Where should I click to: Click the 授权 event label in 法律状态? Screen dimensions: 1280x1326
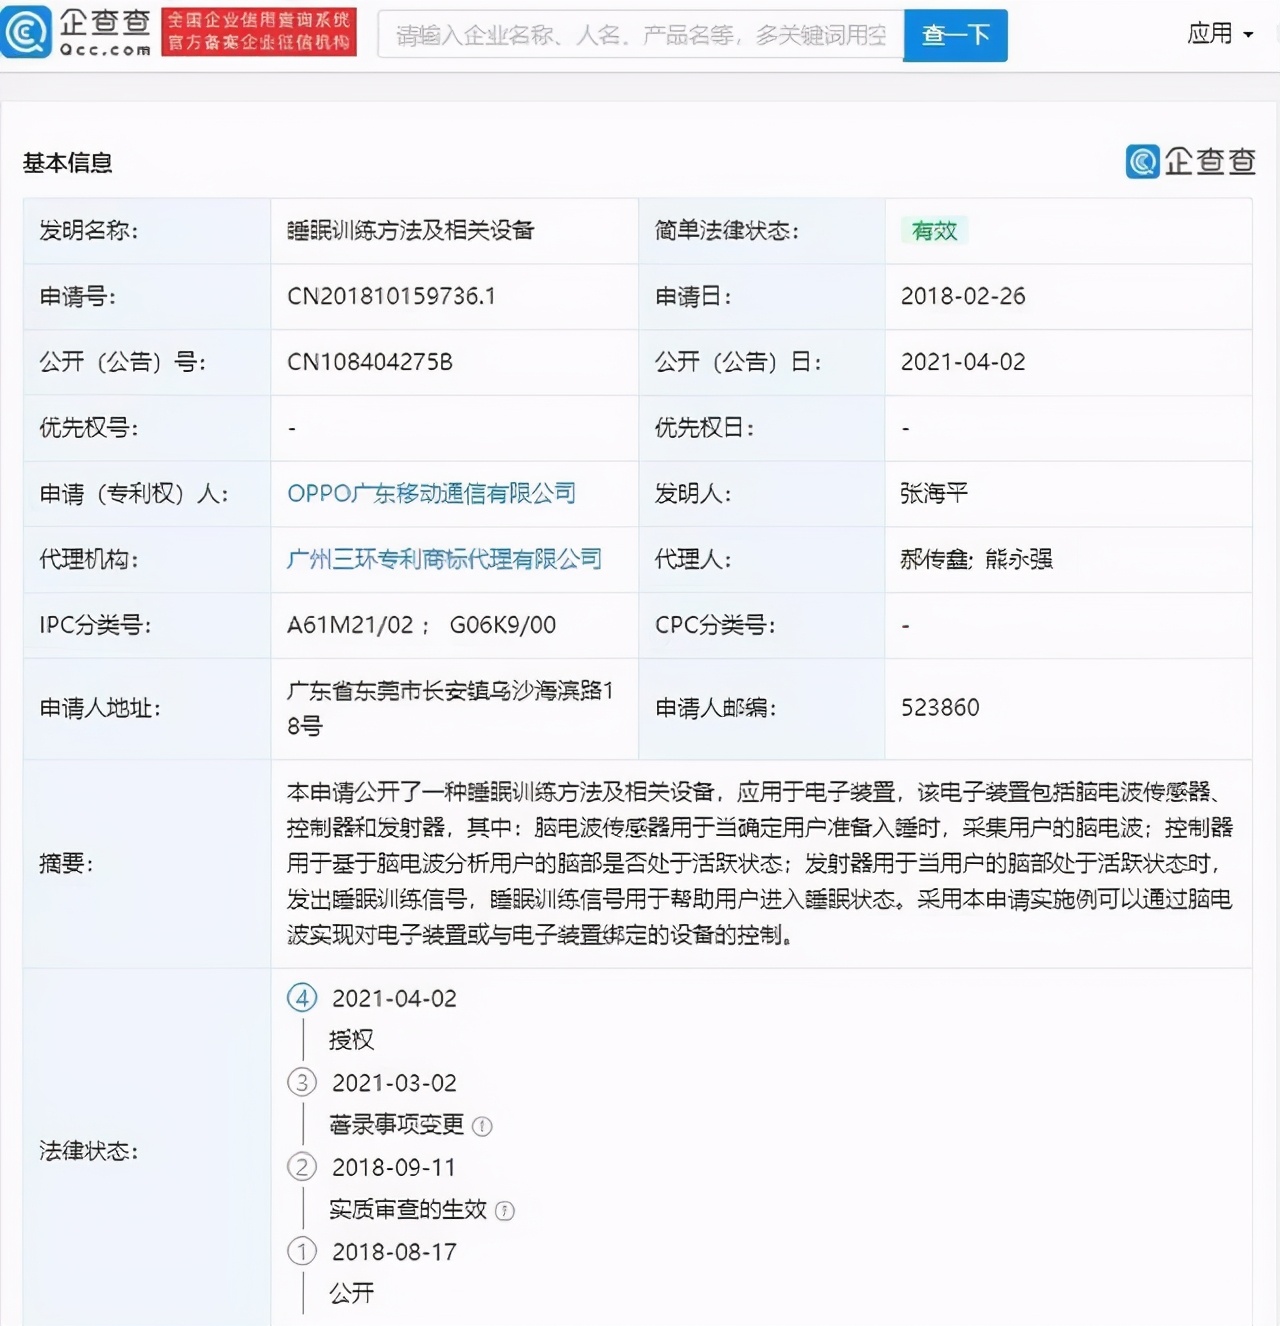point(349,1040)
